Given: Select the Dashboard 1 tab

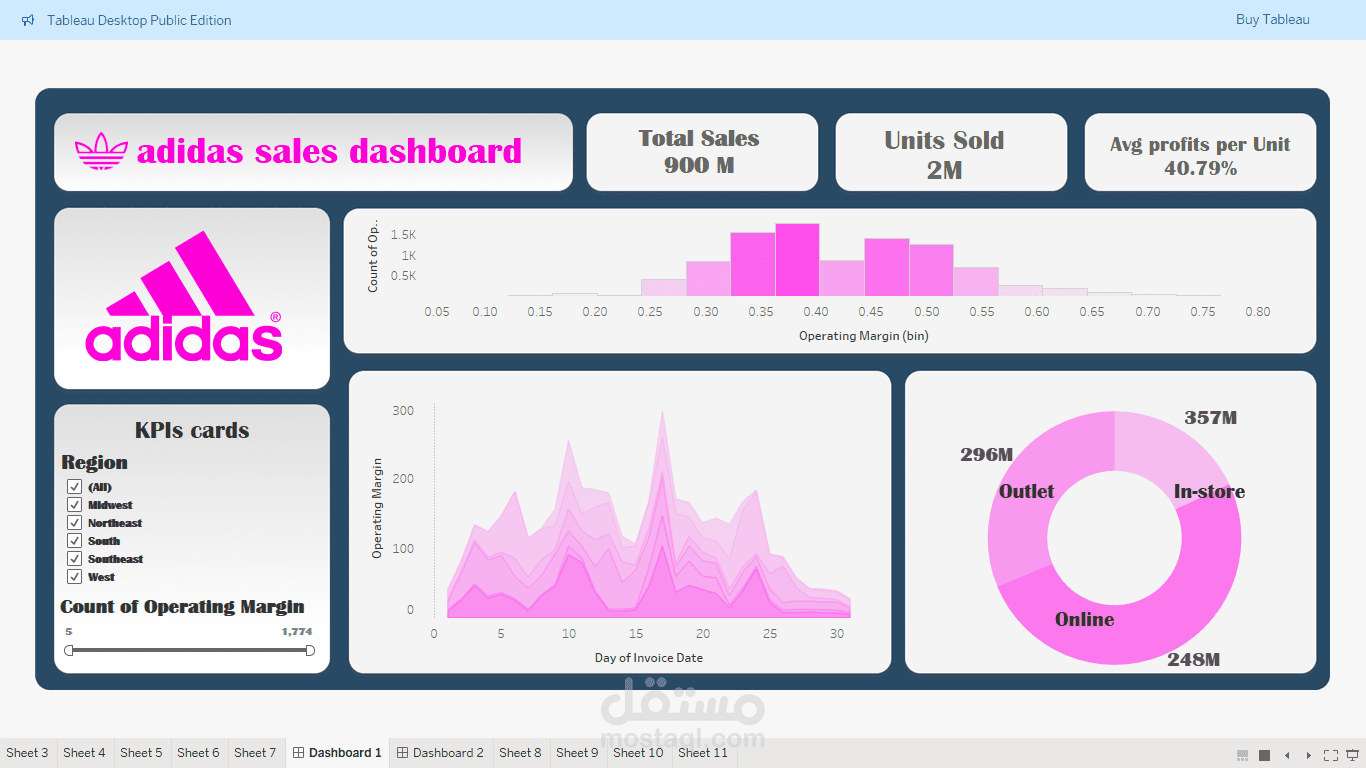Looking at the screenshot, I should [337, 753].
